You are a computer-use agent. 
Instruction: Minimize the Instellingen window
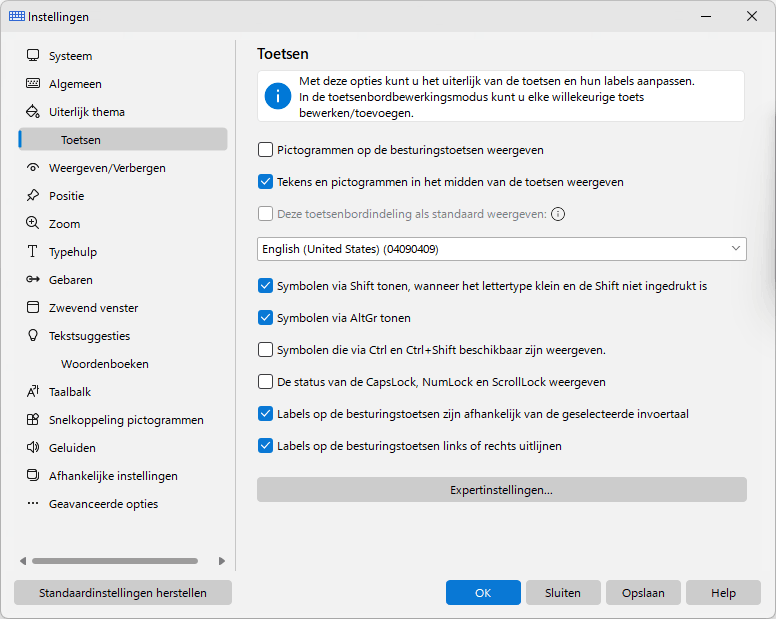706,16
